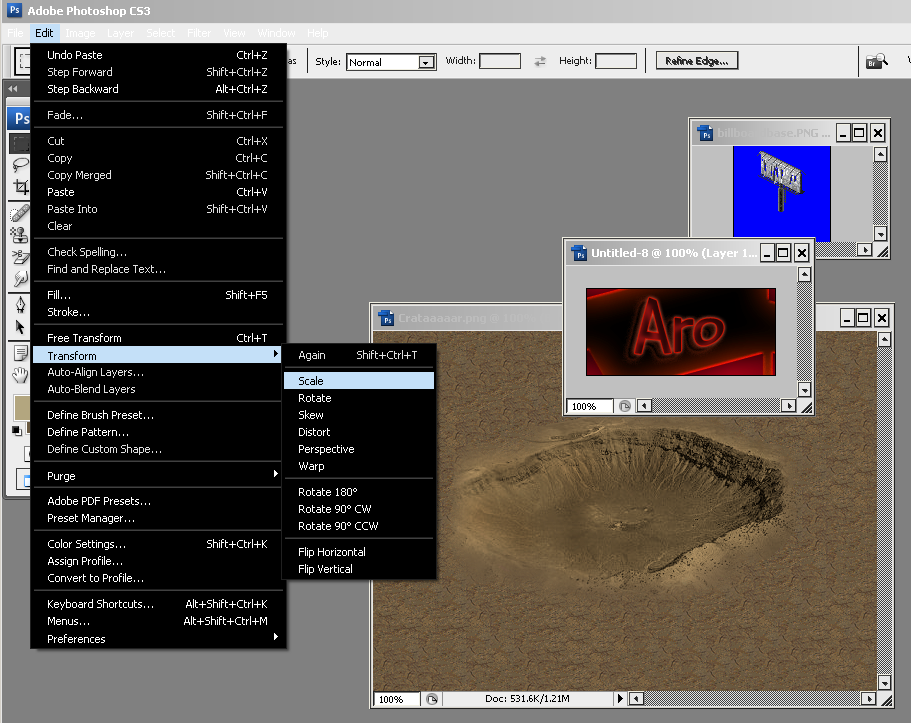Screen dimensions: 911x723
Task: Click the scroll-right arrow in Untitled-8 window
Action: 788,406
